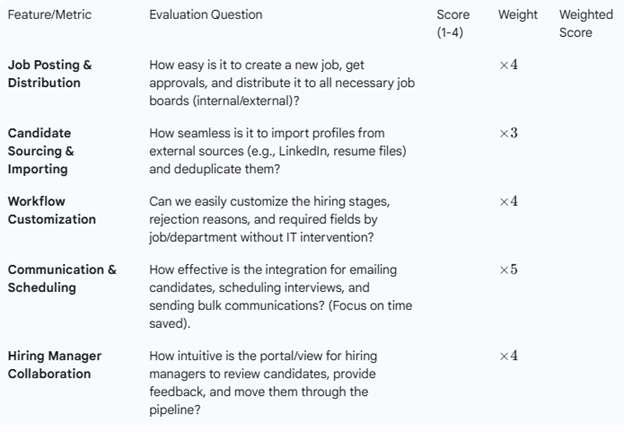Select the ×3 weight for Candidate Sourcing
Image resolution: width=624 pixels, height=432 pixels.
pyautogui.click(x=508, y=133)
